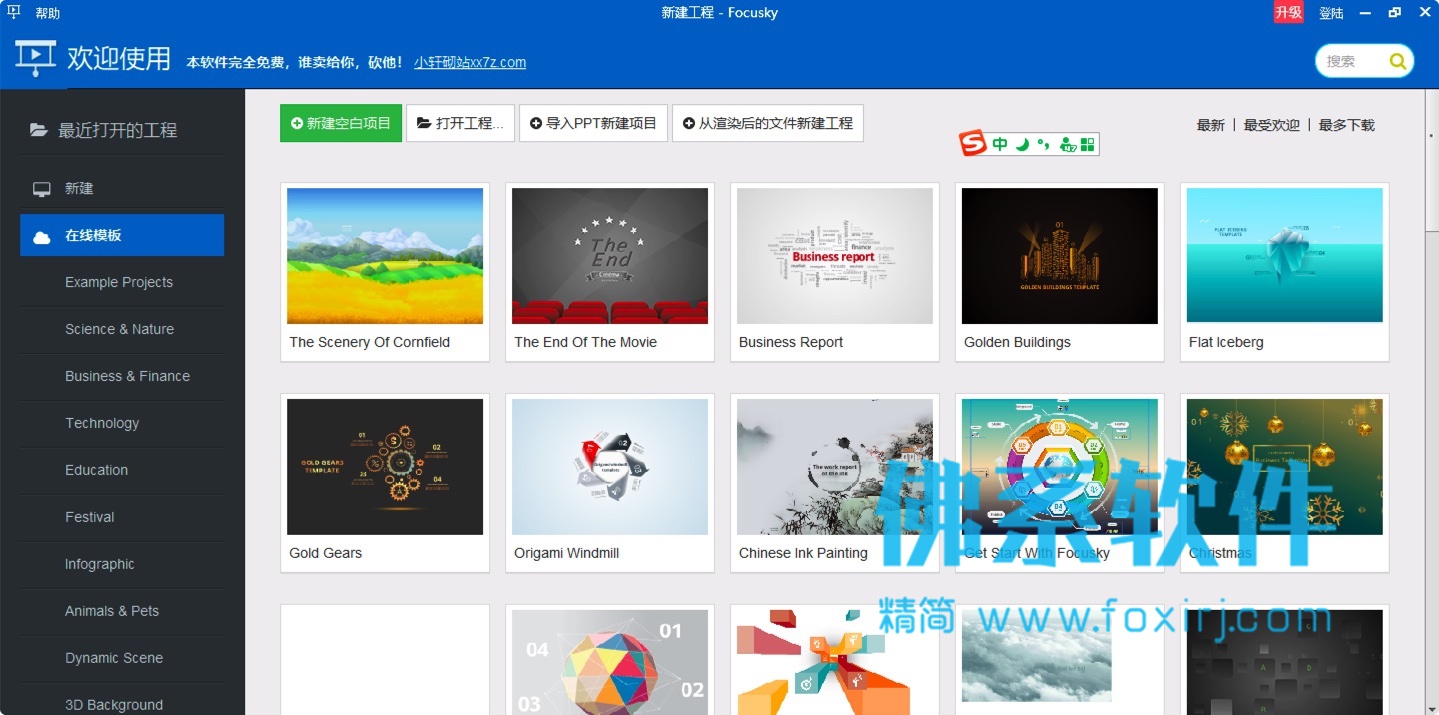Select the 新建 sidebar label
1439x715 pixels.
[79, 188]
